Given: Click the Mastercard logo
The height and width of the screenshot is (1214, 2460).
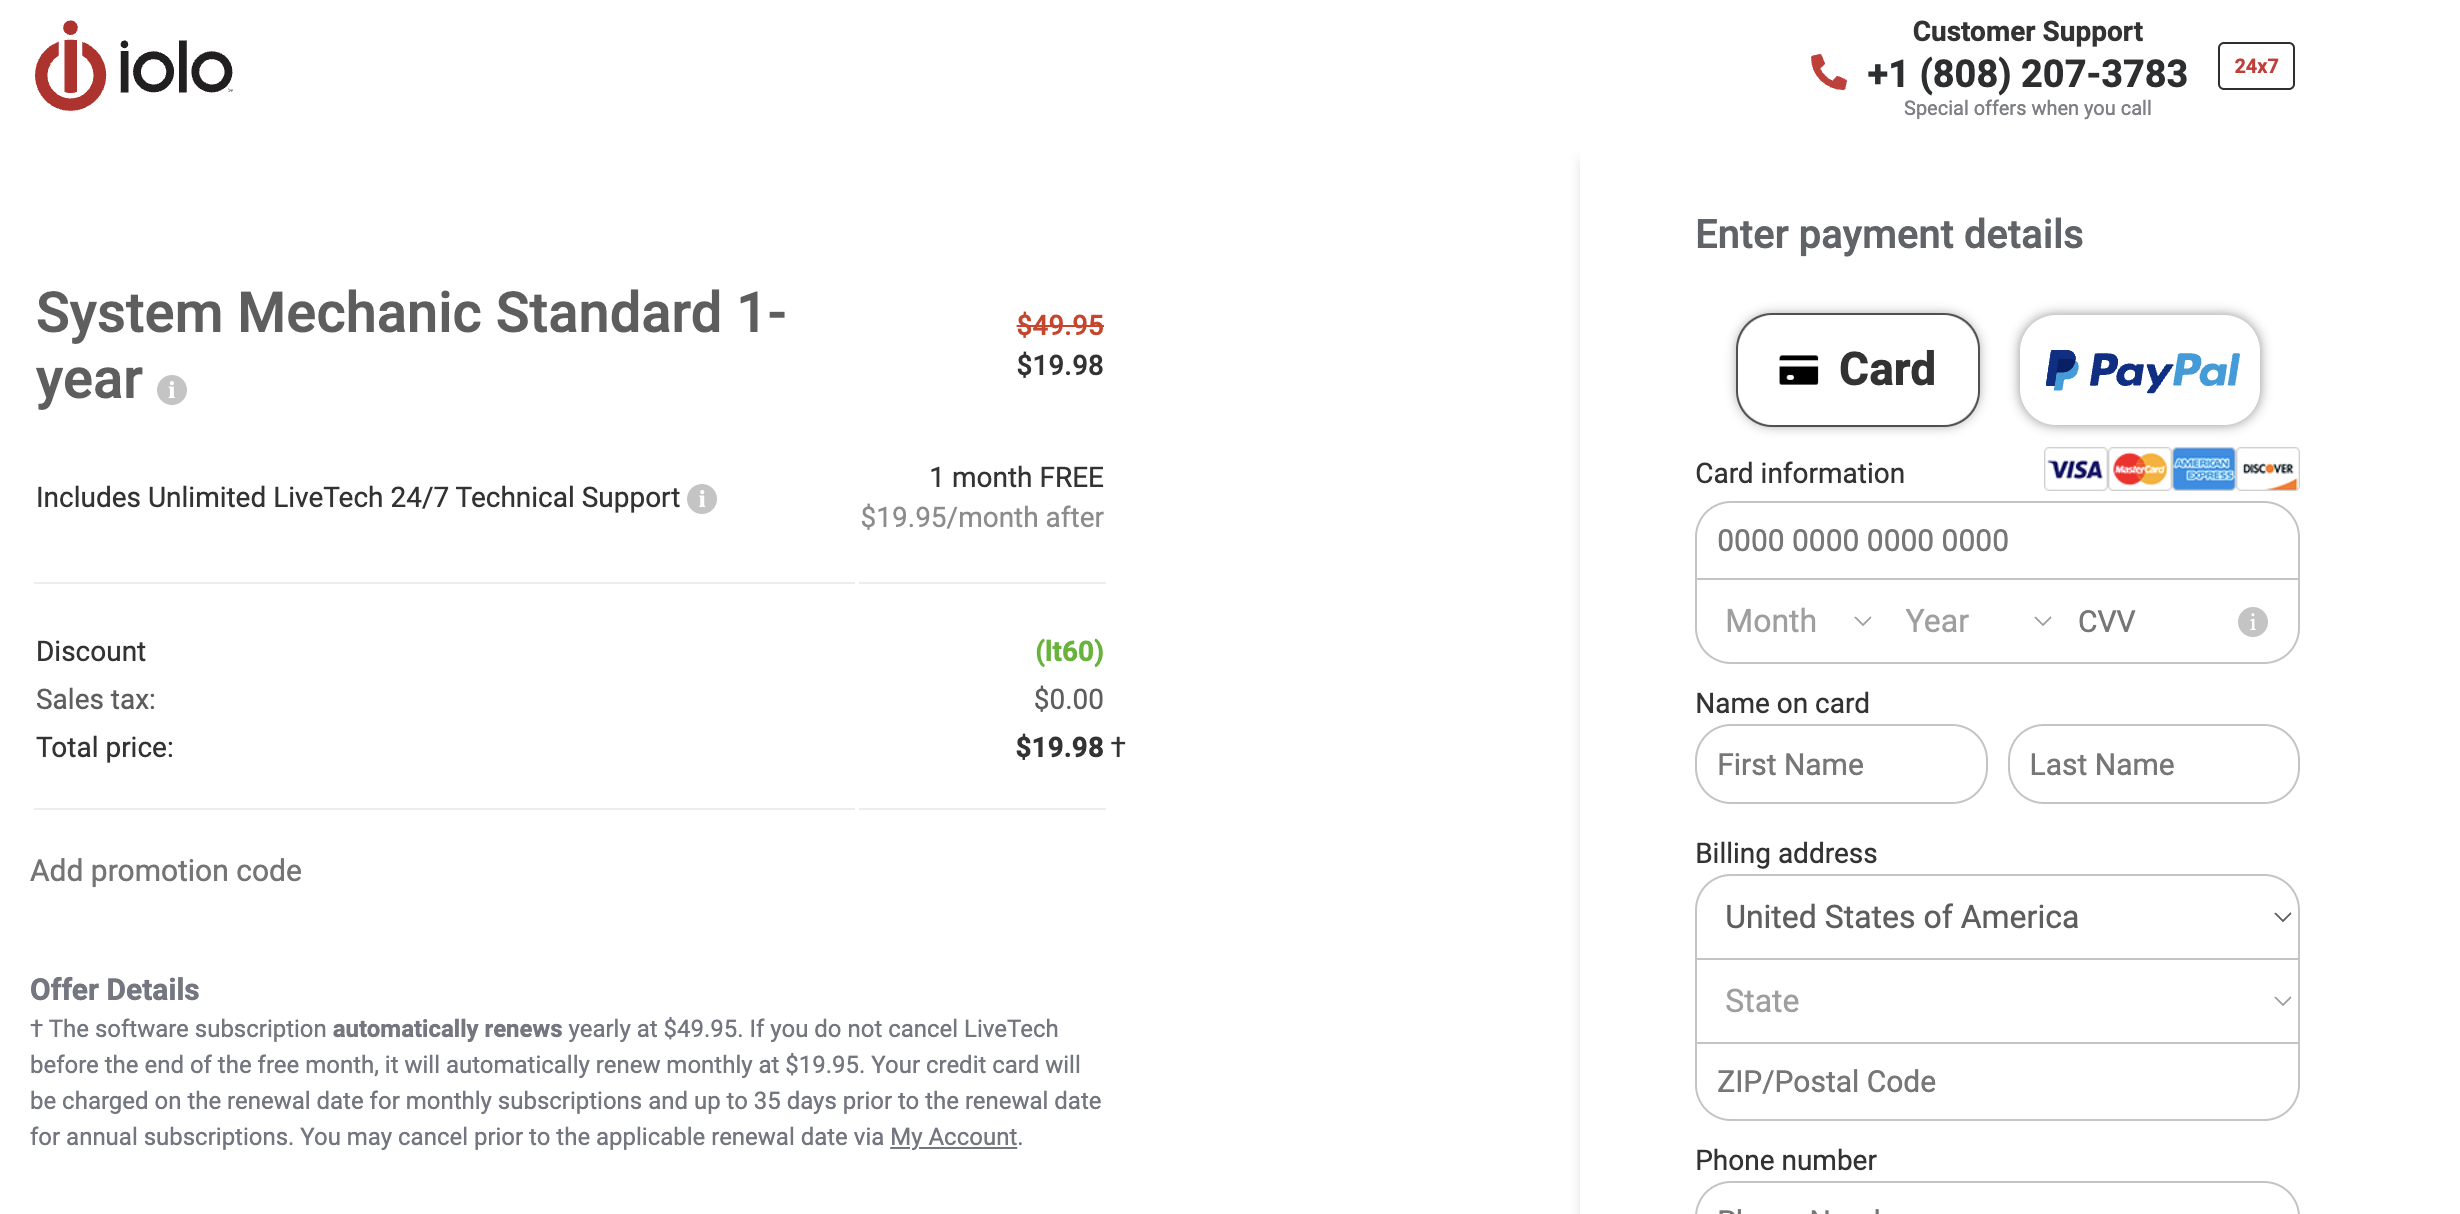Looking at the screenshot, I should 2139,469.
